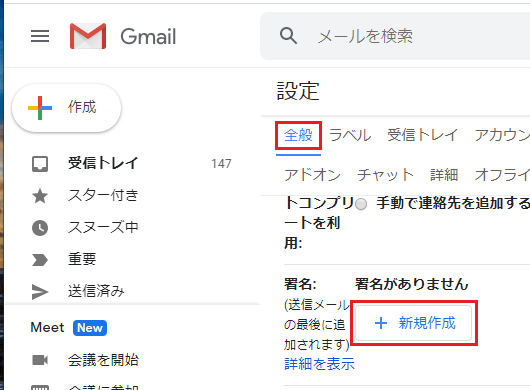Click the Gmail envelope logo

88,36
